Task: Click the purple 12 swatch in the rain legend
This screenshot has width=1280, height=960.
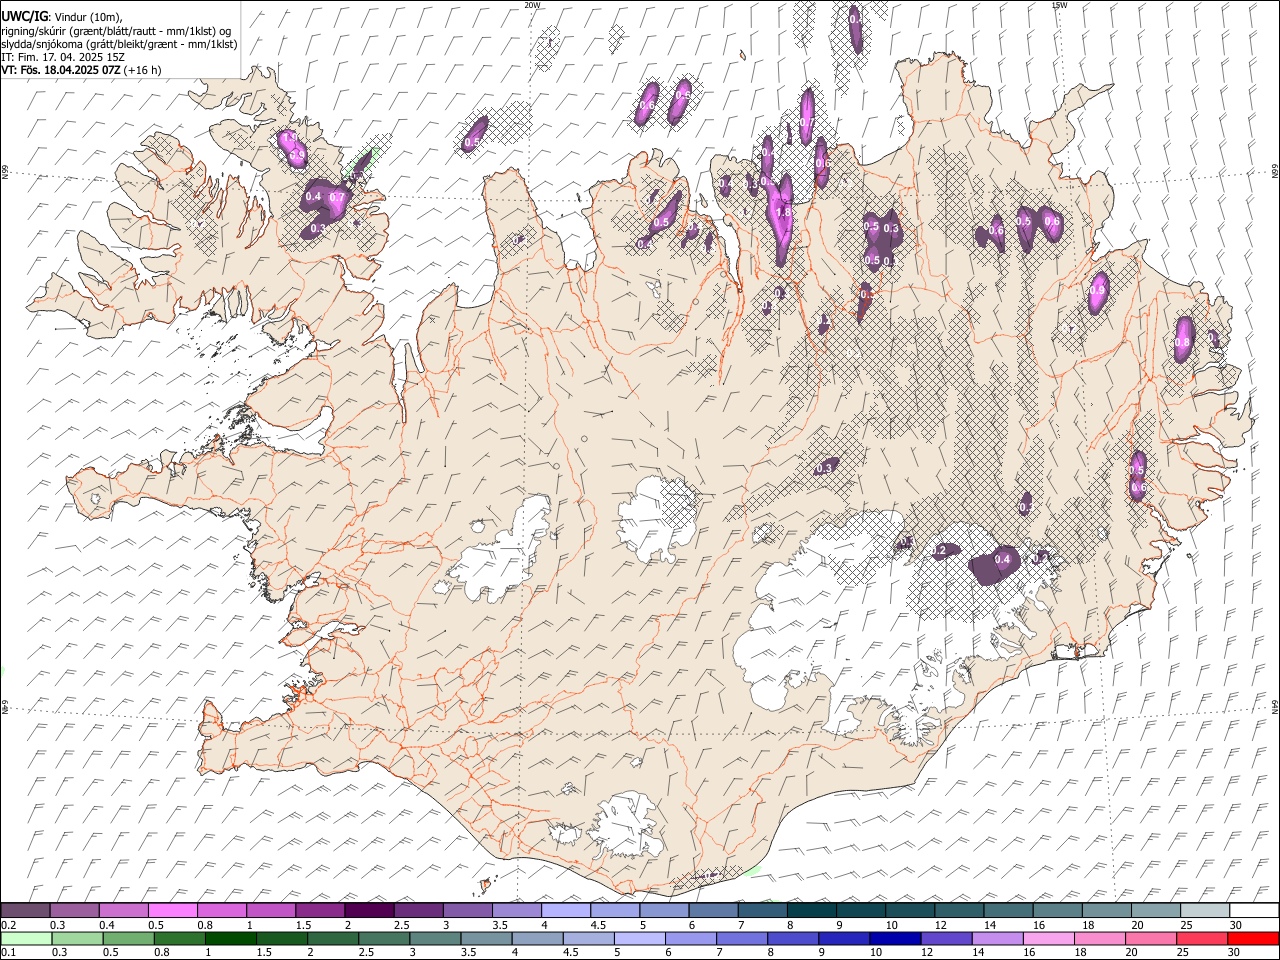Action: [x=946, y=939]
